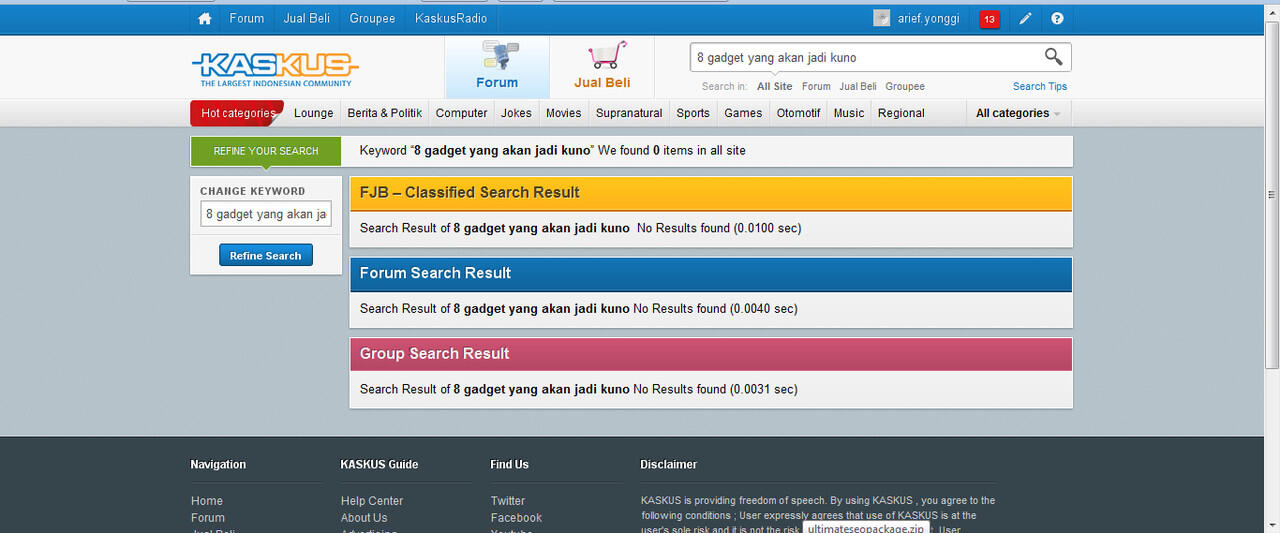The height and width of the screenshot is (533, 1280).
Task: Open the footer Home link
Action: pyautogui.click(x=207, y=501)
